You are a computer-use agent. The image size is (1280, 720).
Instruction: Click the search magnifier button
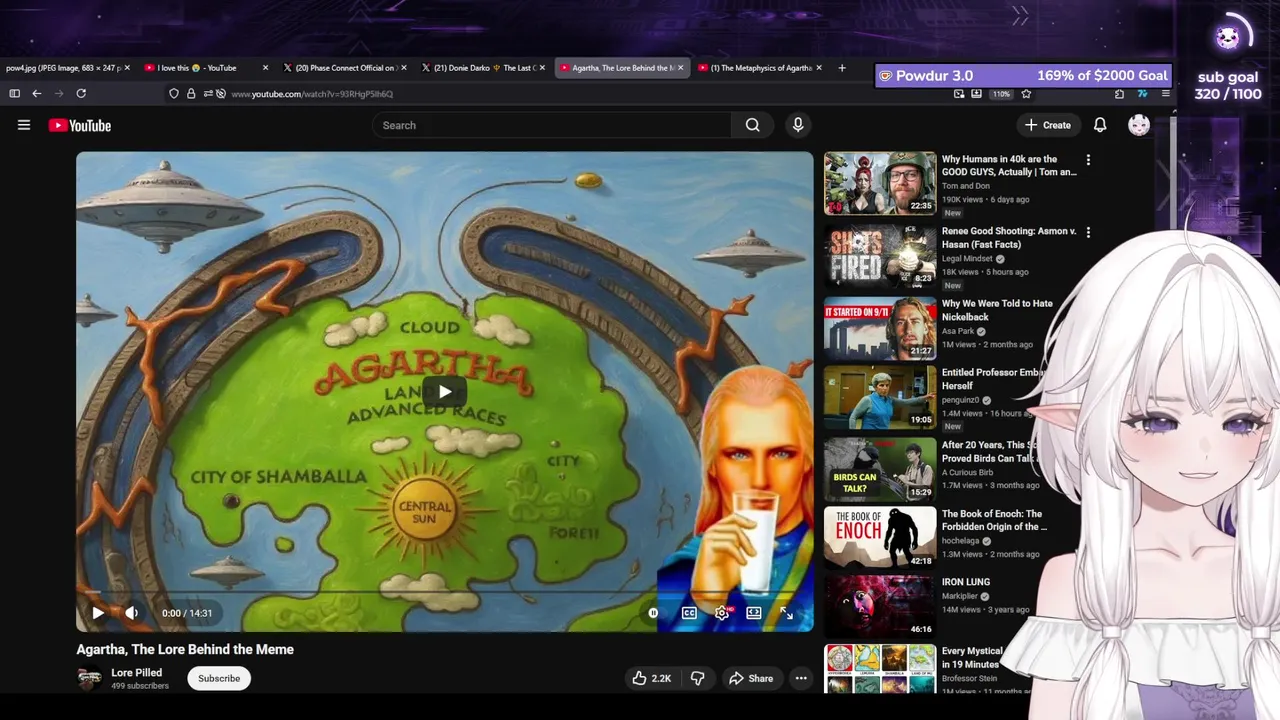click(752, 125)
